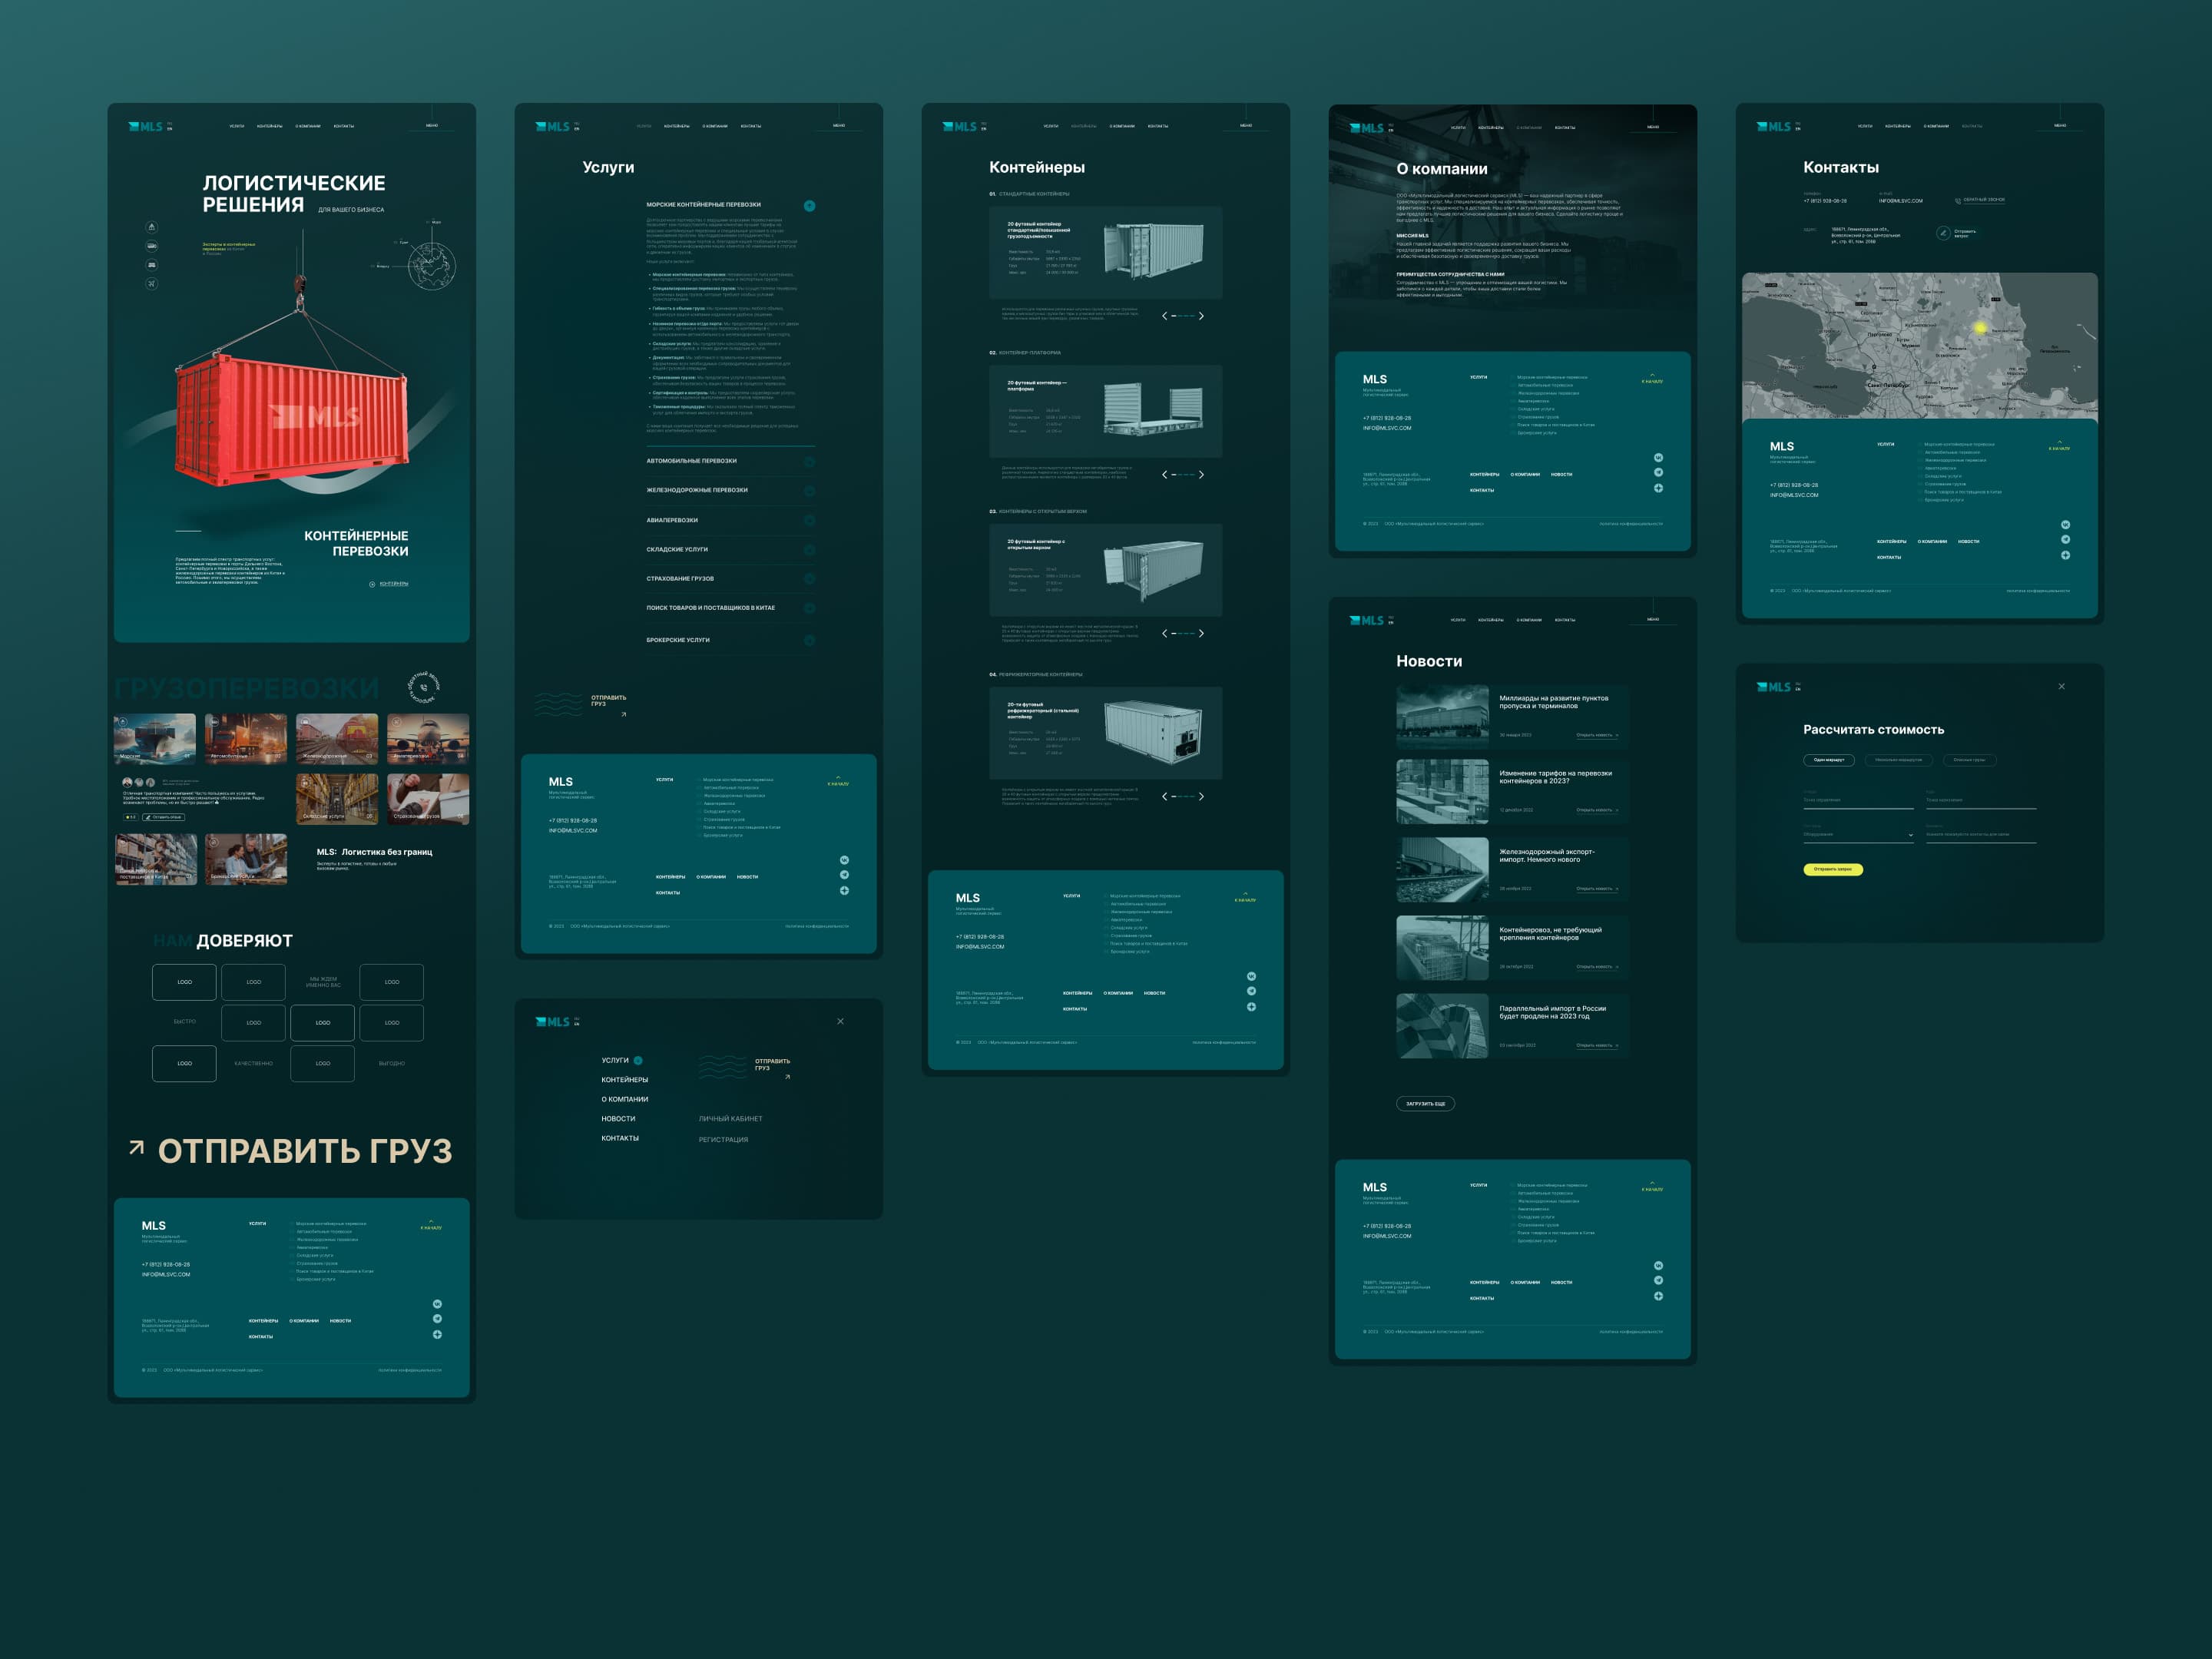This screenshot has height=1659, width=2212.
Task: Open НОВОСТИ in the menu overlay
Action: (x=618, y=1119)
